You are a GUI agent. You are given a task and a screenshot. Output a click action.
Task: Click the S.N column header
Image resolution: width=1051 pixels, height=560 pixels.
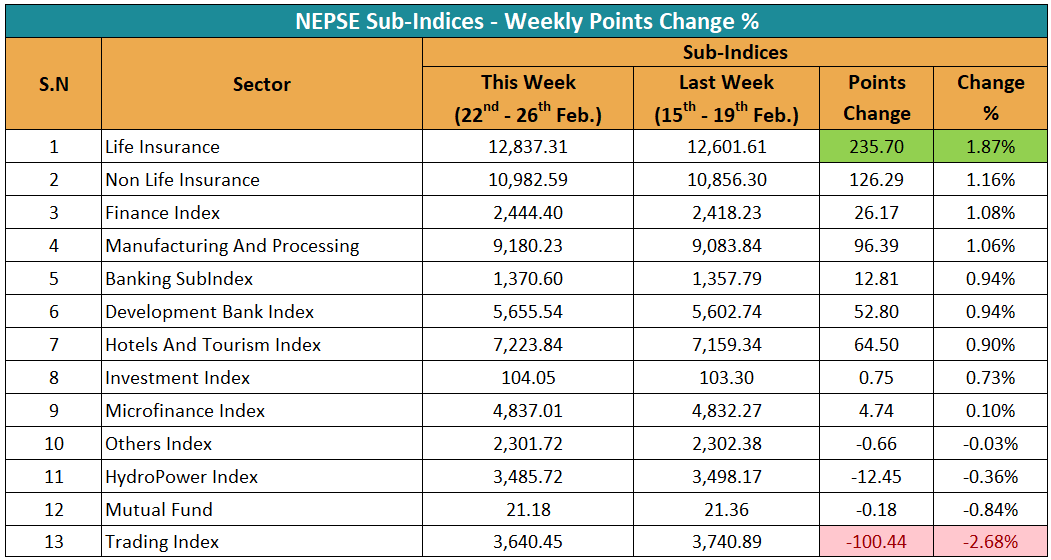pyautogui.click(x=54, y=85)
